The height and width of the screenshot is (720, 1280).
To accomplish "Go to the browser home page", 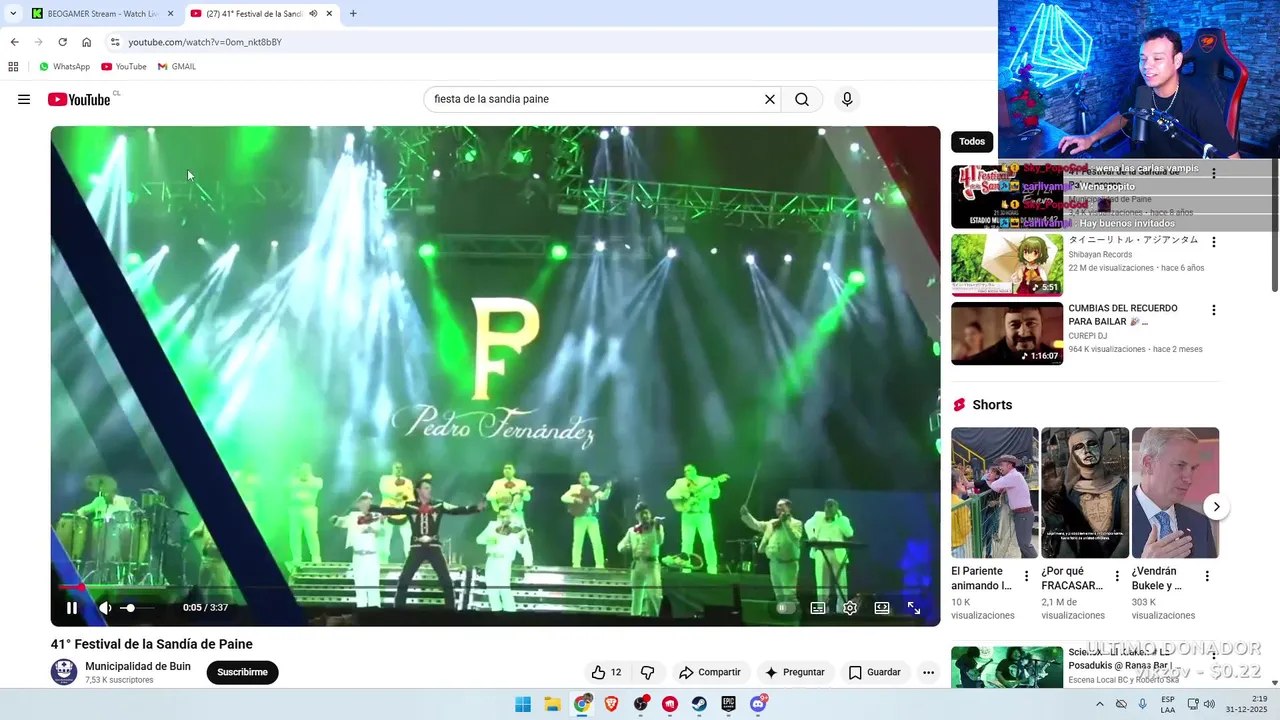I will 86,42.
